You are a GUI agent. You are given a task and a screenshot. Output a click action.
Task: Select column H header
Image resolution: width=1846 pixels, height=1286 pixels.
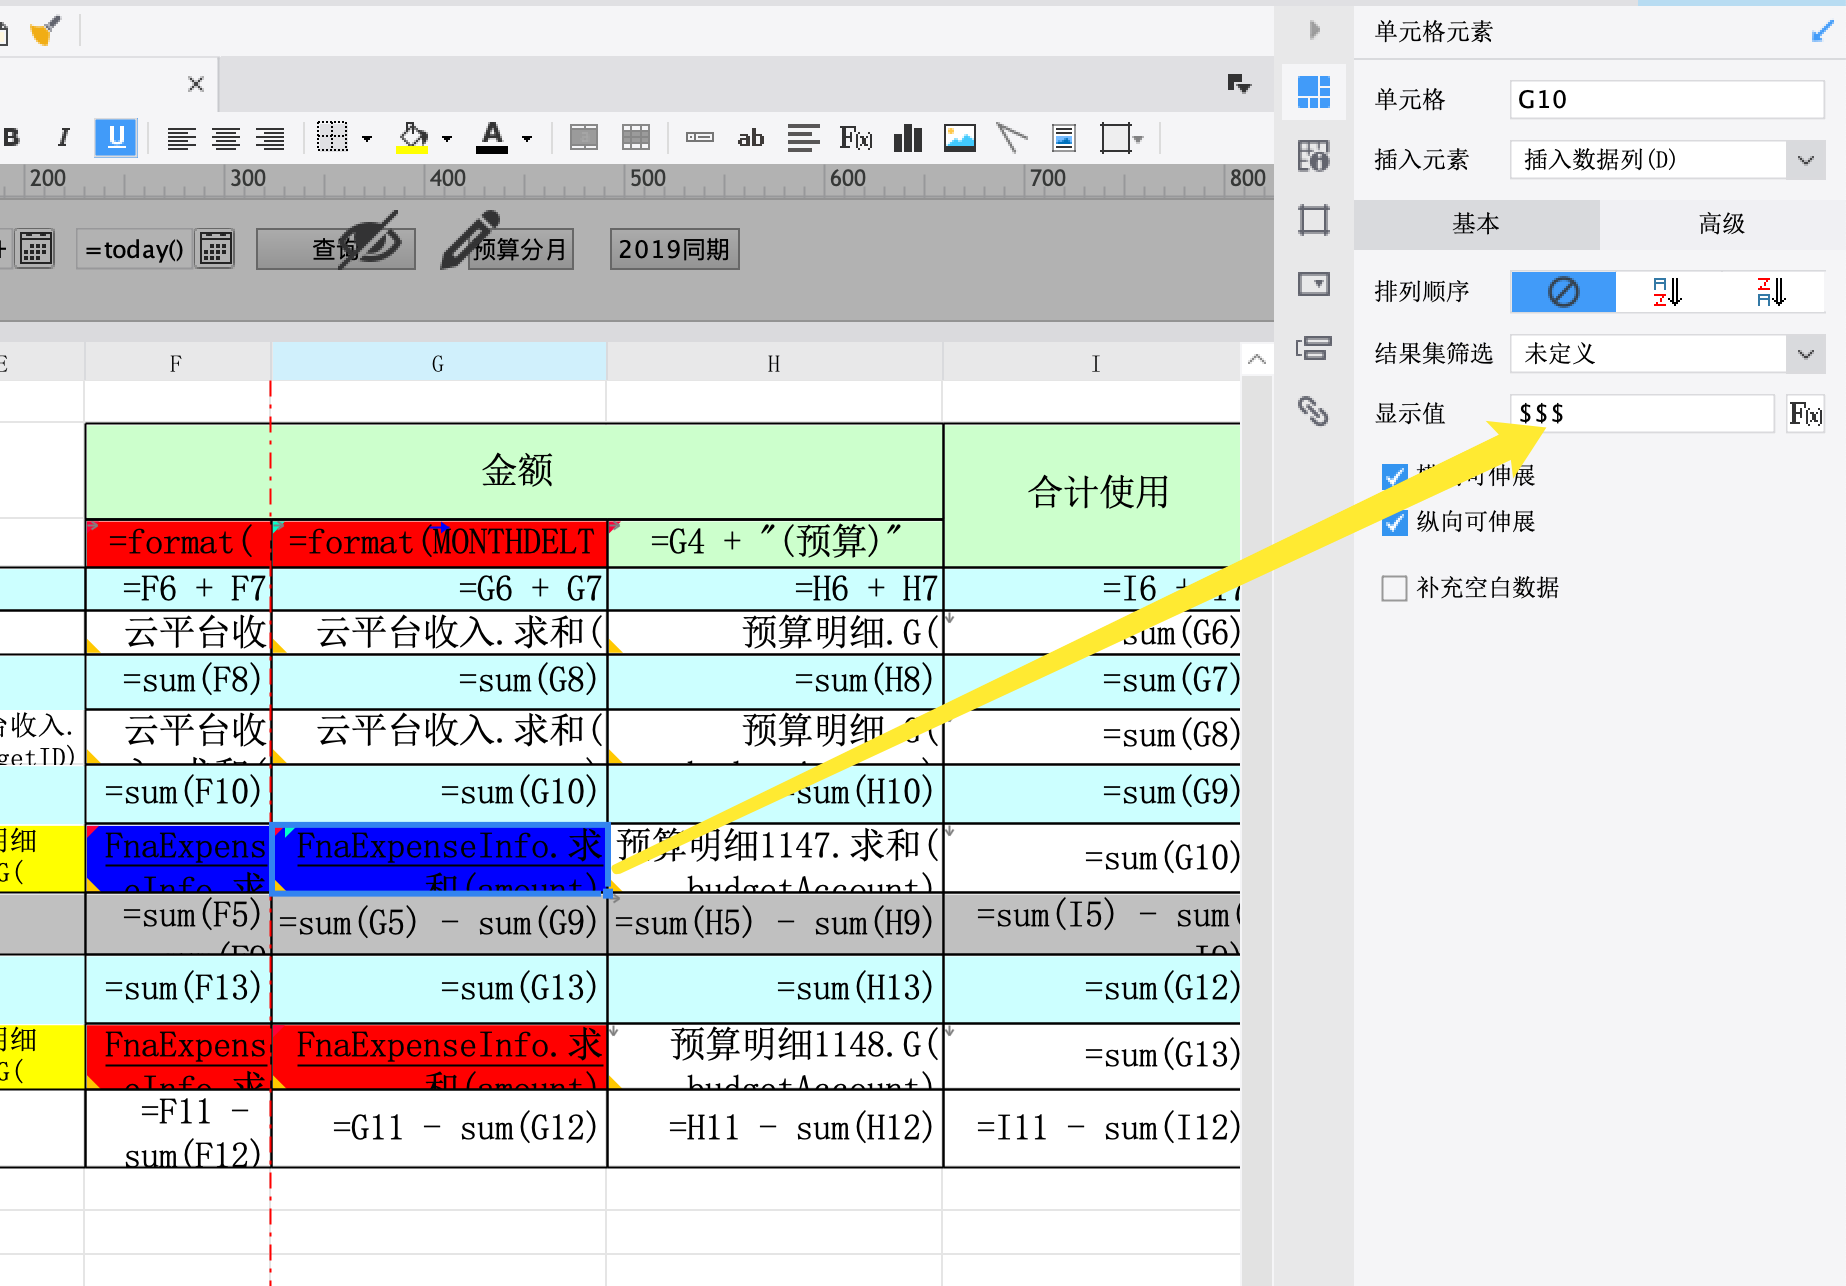pyautogui.click(x=774, y=363)
